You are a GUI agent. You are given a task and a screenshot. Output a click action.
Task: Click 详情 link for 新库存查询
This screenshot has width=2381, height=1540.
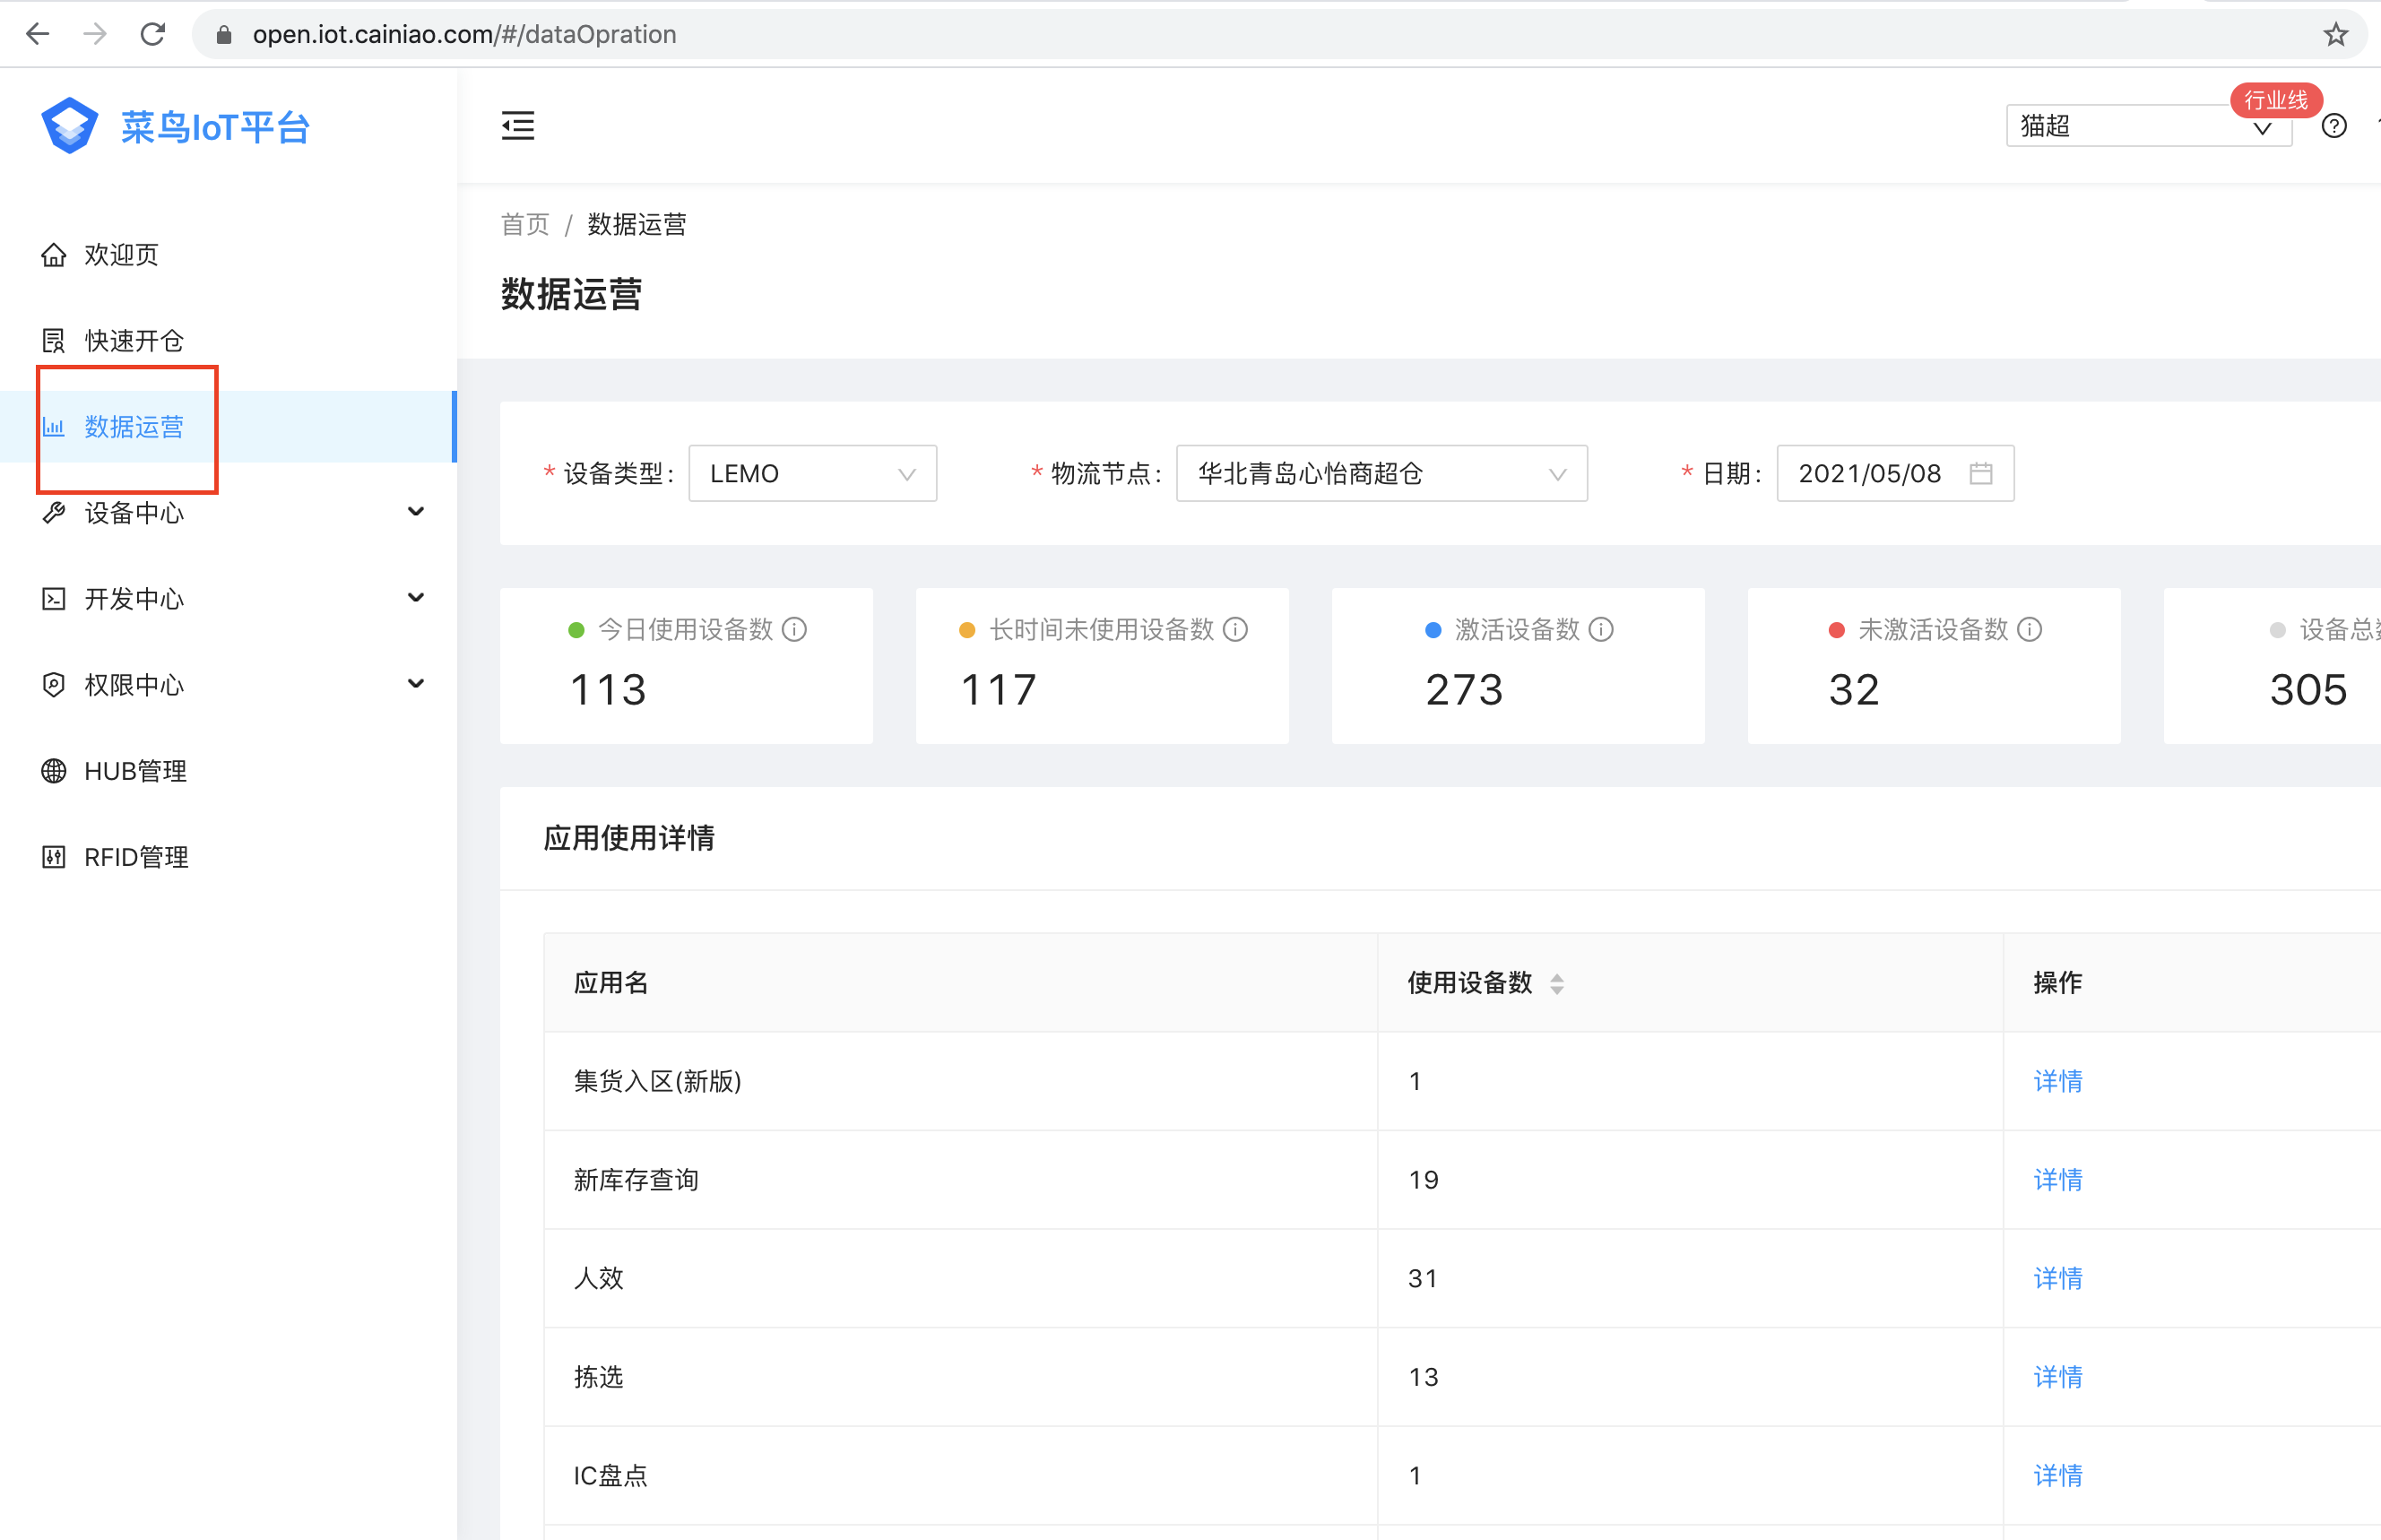click(x=2057, y=1180)
